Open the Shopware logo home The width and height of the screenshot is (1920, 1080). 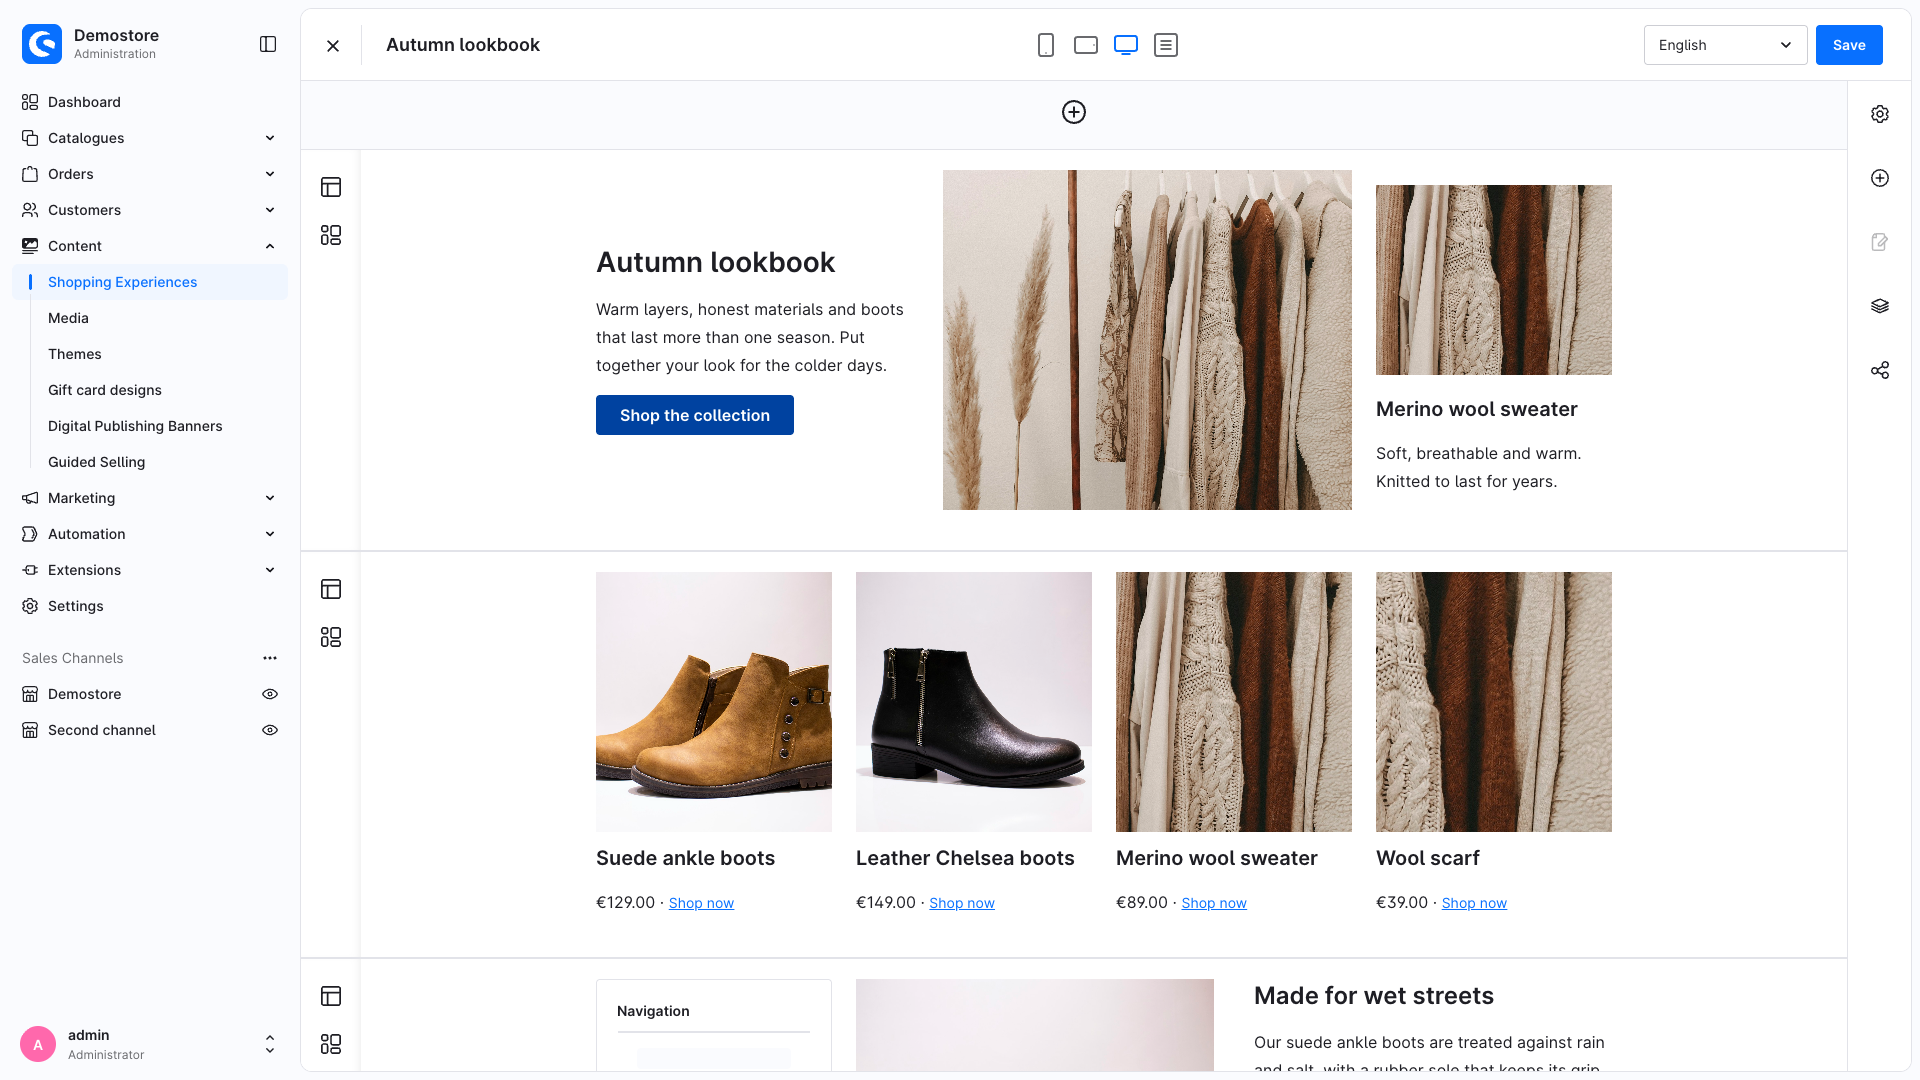tap(42, 44)
